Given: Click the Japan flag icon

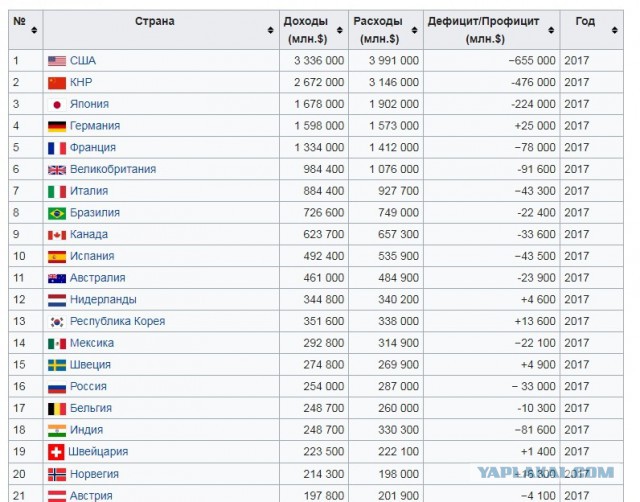Looking at the screenshot, I should [57, 104].
